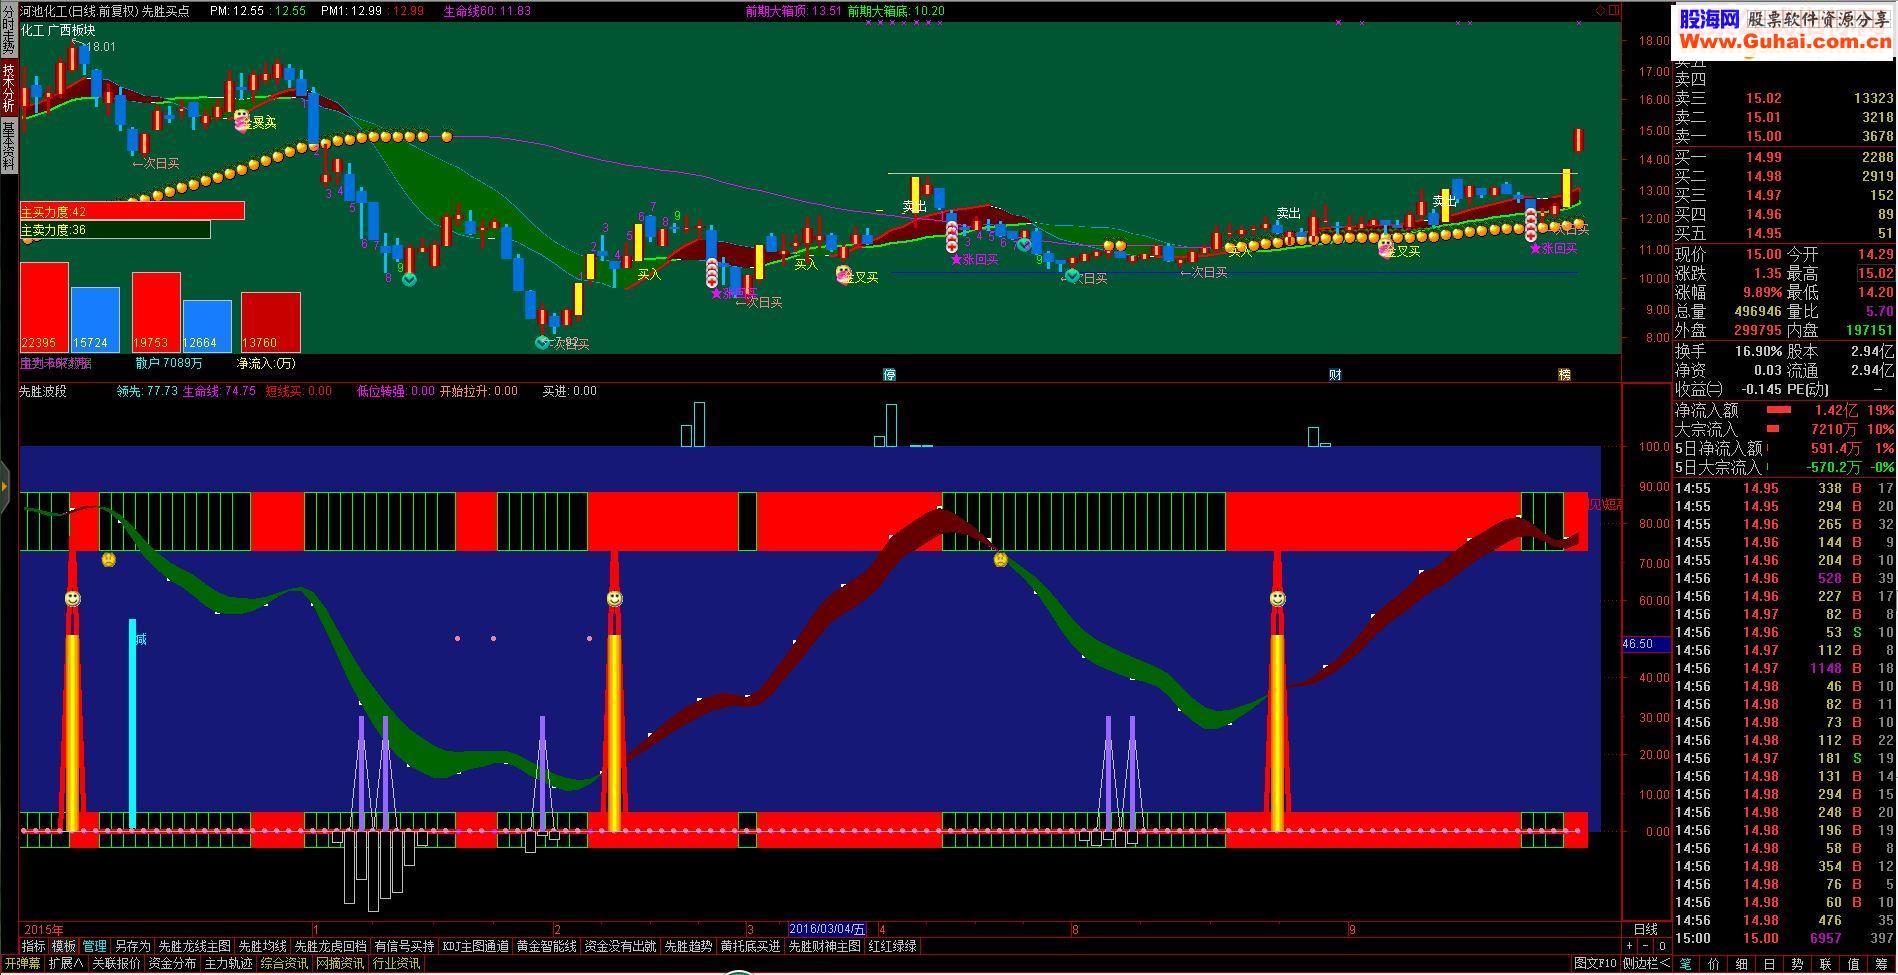Select the 细 tab in the side panel
The width and height of the screenshot is (1898, 975).
[1742, 964]
